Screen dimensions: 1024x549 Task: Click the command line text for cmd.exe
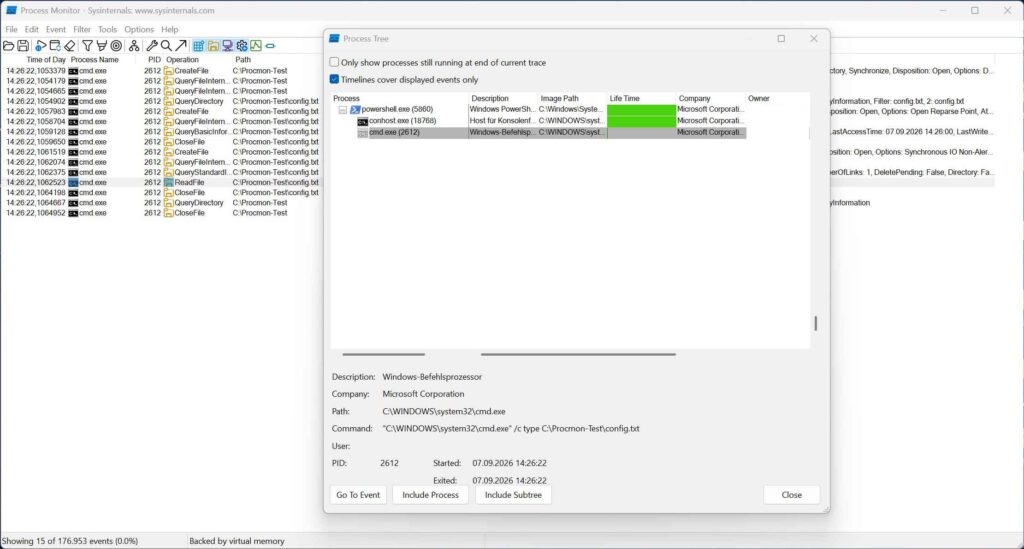point(511,429)
